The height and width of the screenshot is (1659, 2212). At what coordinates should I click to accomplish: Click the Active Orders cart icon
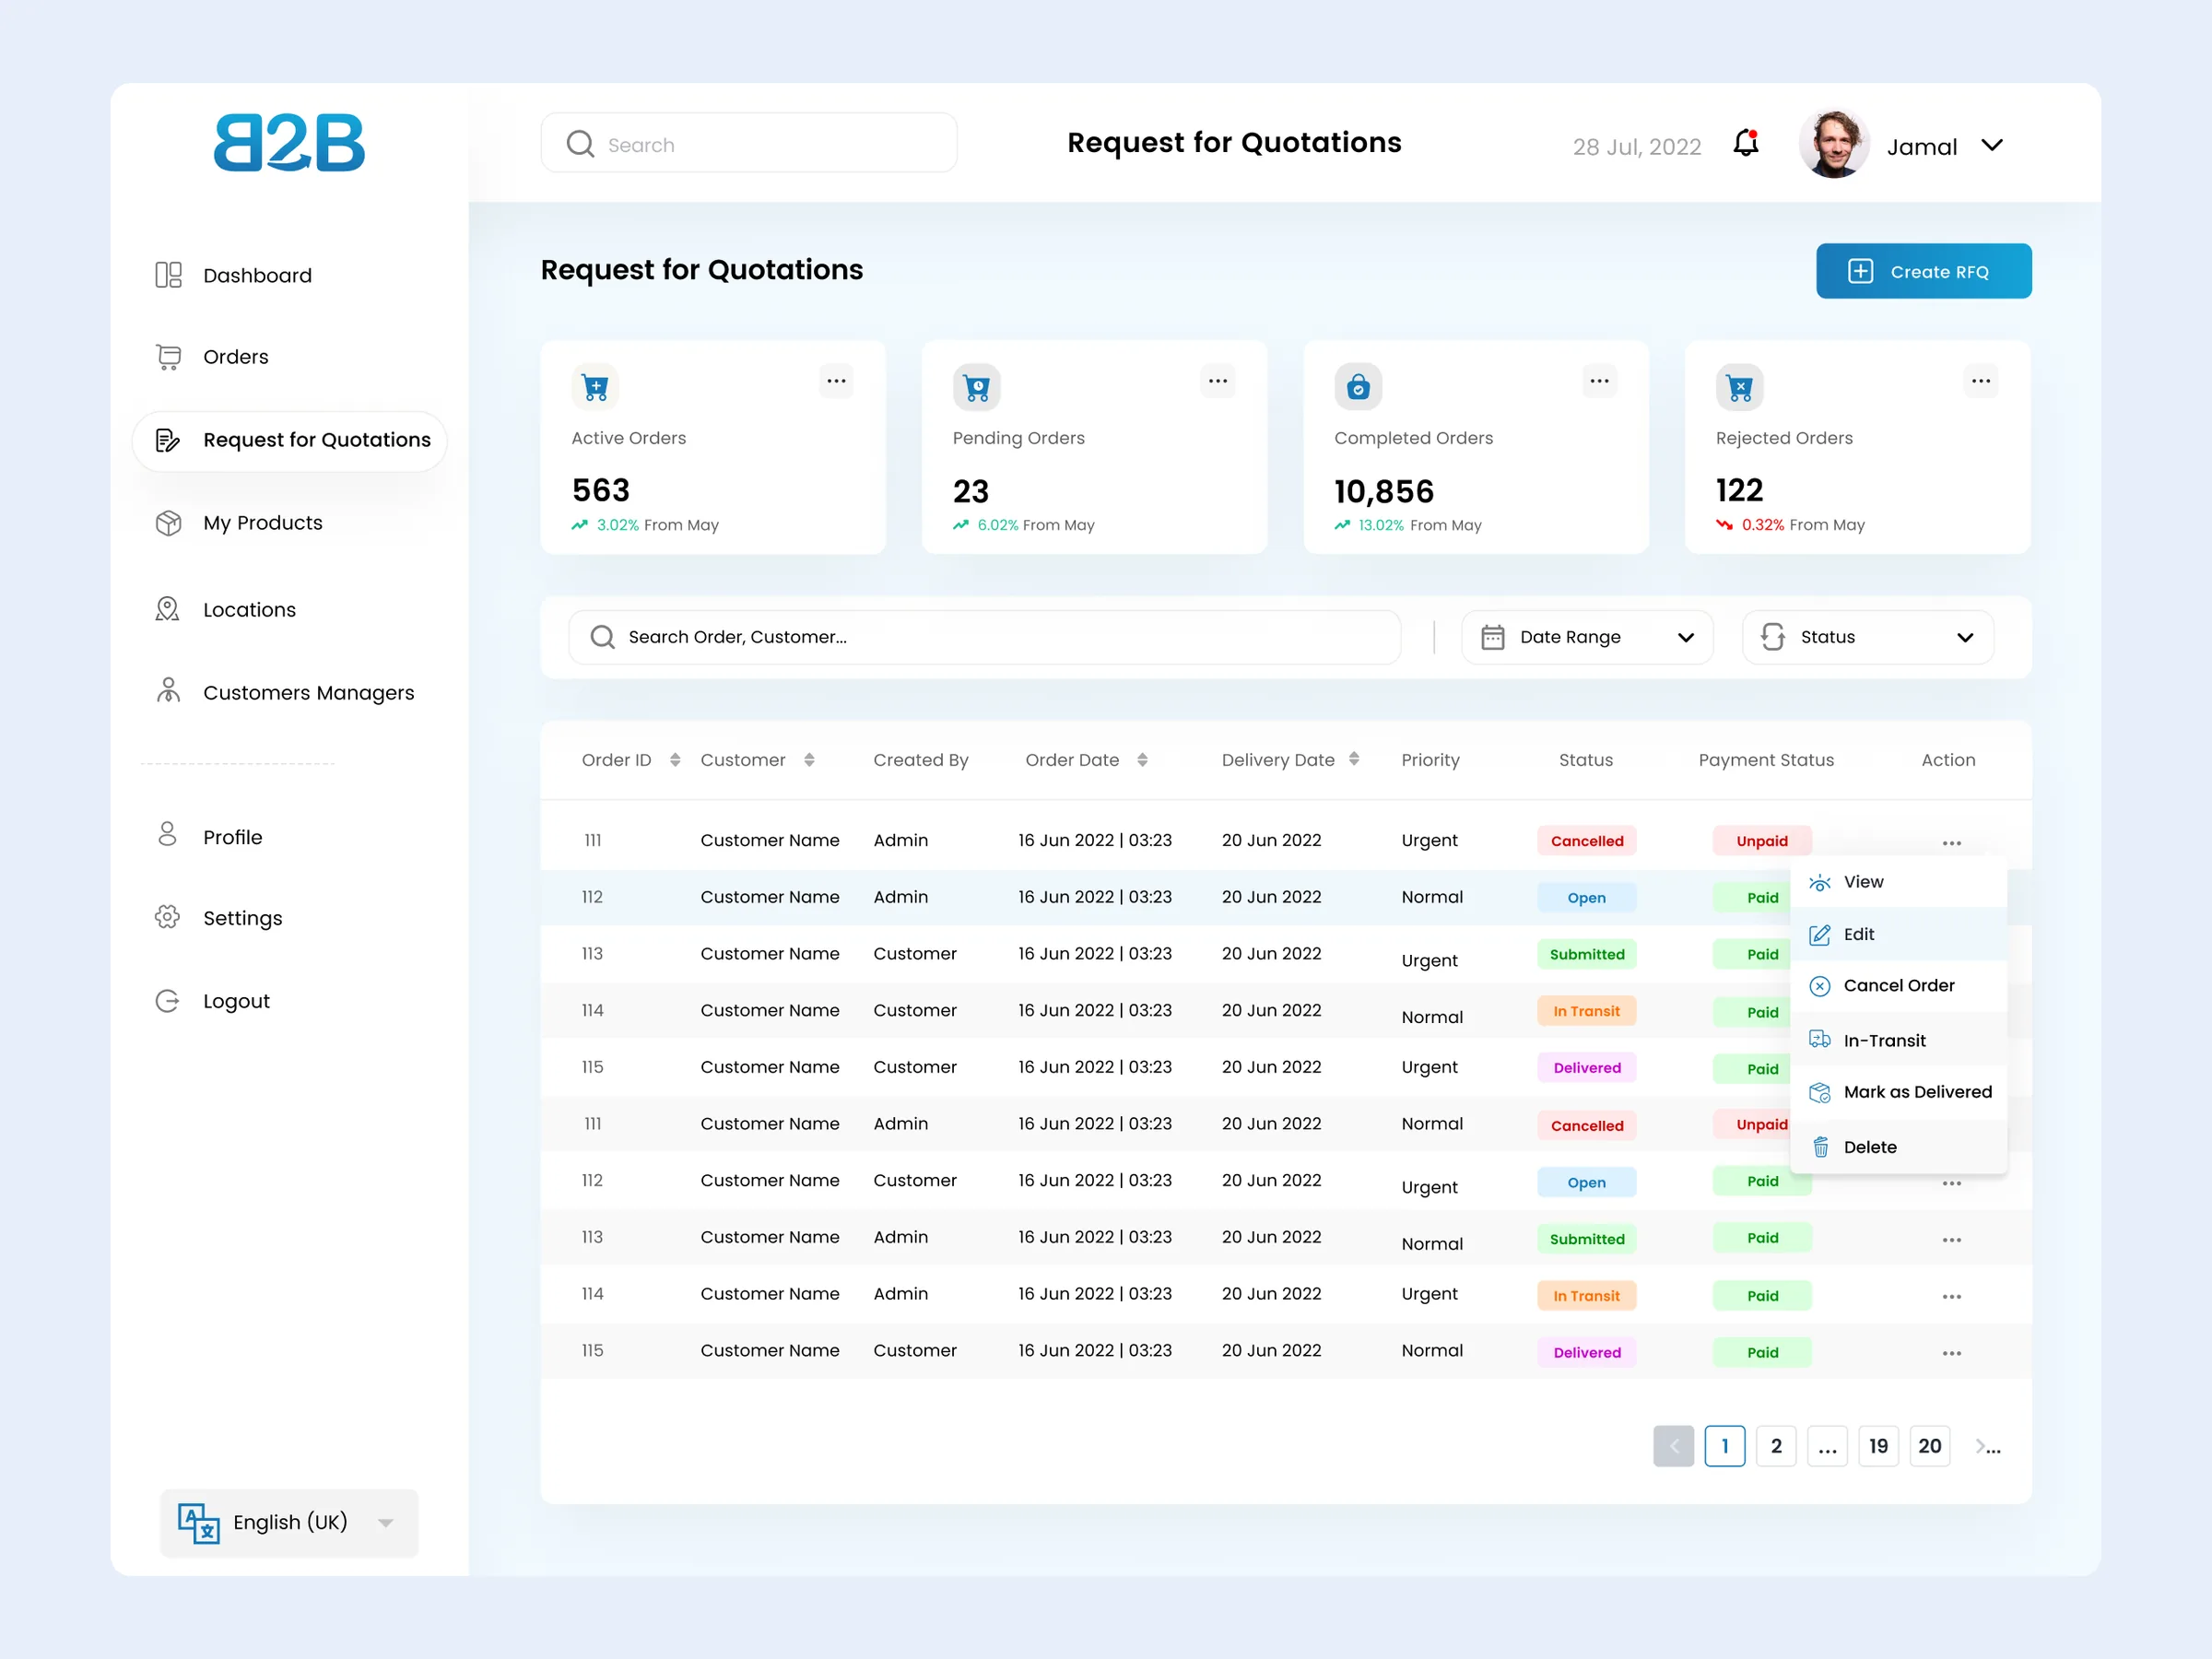(x=595, y=387)
